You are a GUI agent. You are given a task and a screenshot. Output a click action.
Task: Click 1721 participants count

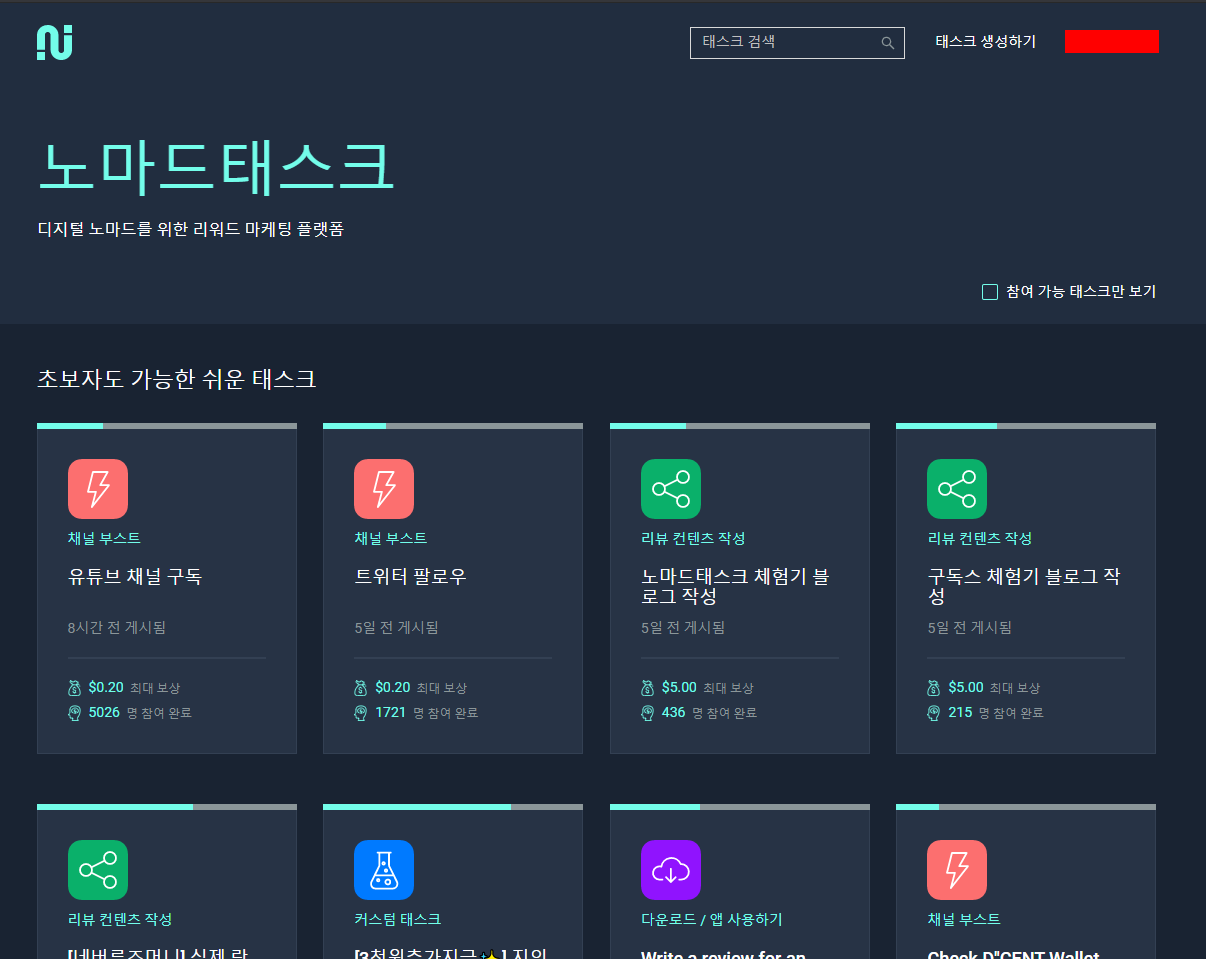[391, 713]
